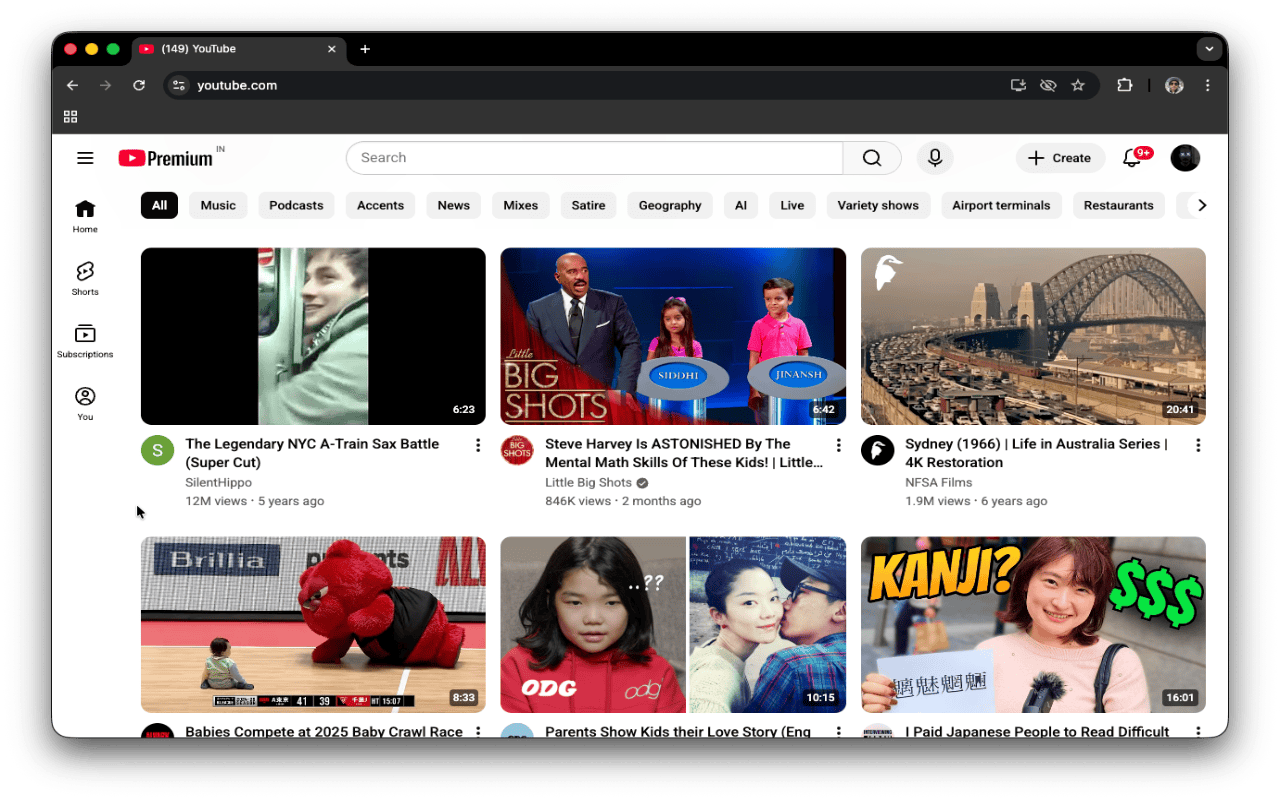
Task: View site information icon in address bar
Action: click(x=178, y=86)
